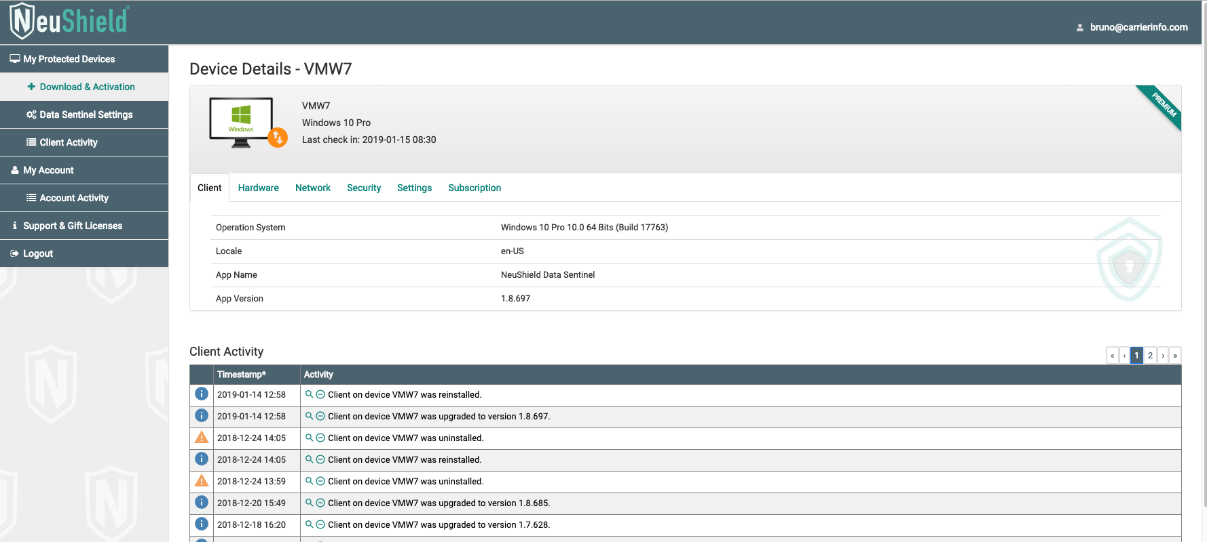Click warning triangle of 14:05 uninstalled row

201,437
